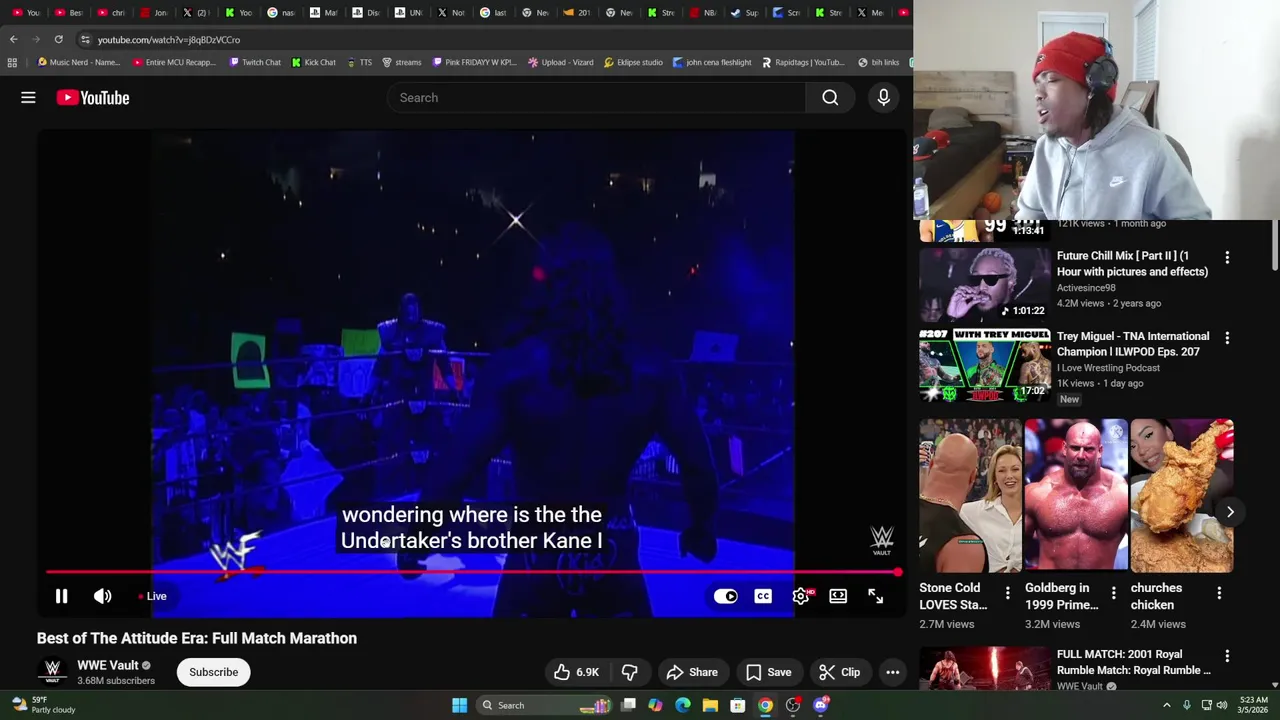1280x720 pixels.
Task: Open Discord from the taskbar
Action: (821, 705)
